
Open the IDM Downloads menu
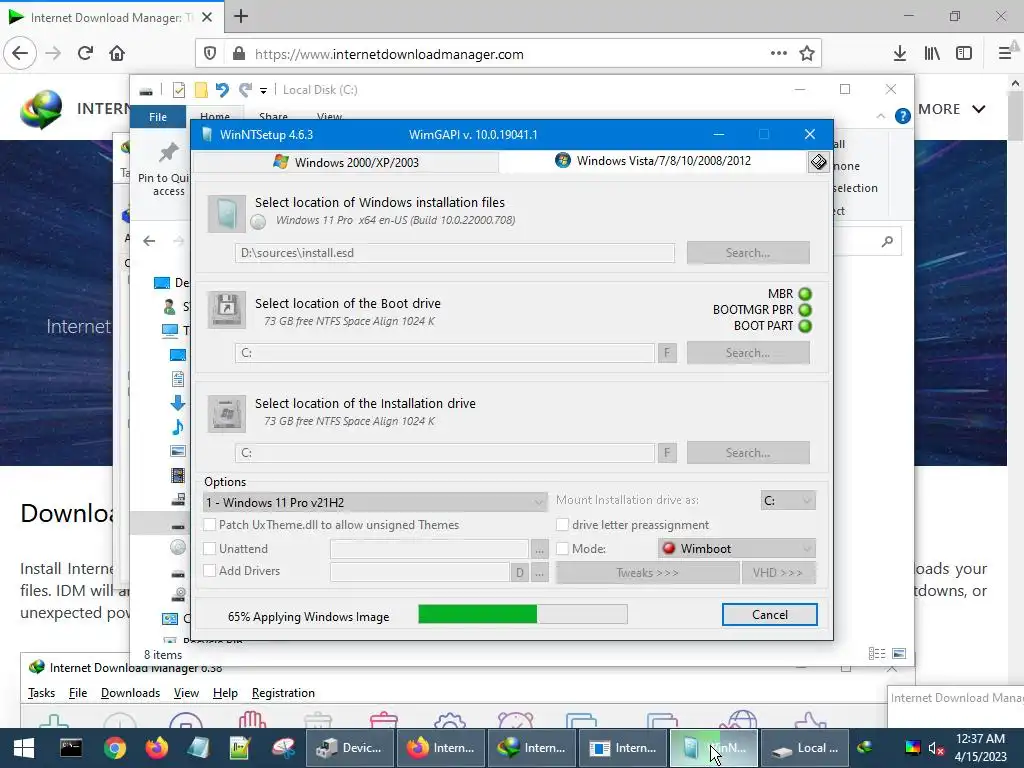click(130, 693)
